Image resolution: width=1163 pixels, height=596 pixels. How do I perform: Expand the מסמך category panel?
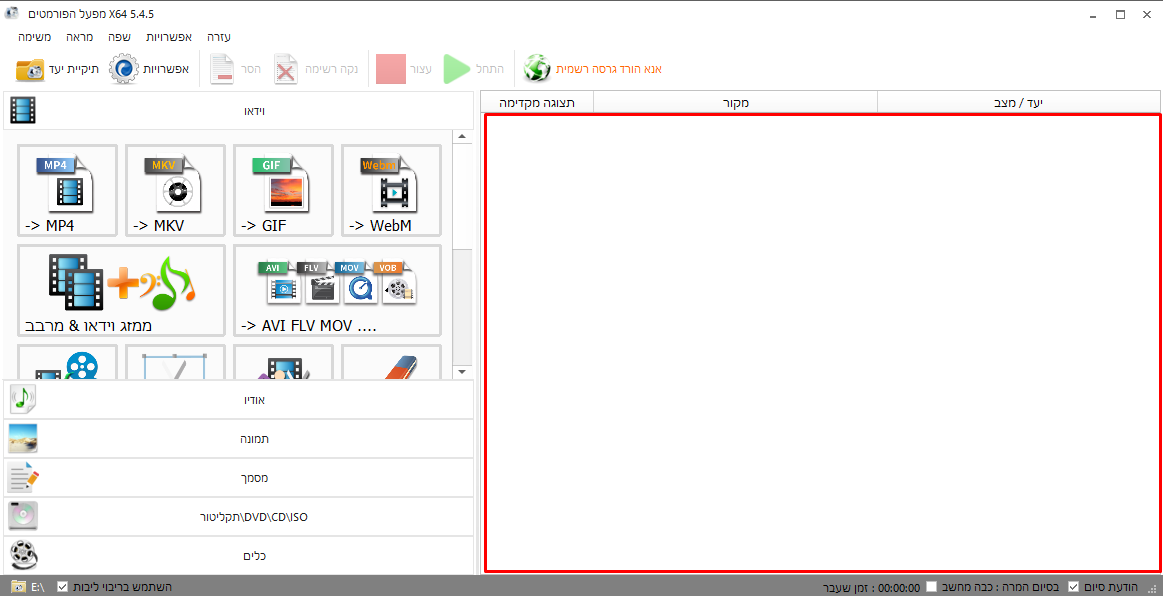pyautogui.click(x=238, y=477)
